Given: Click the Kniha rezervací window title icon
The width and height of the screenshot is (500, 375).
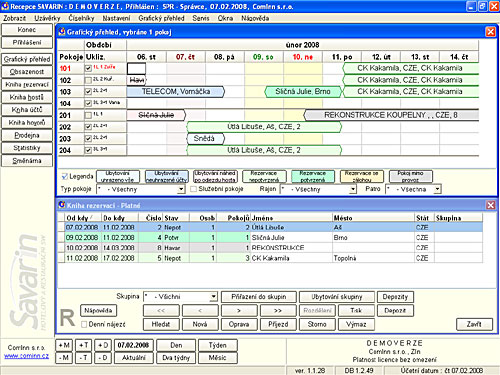Looking at the screenshot, I should [x=62, y=205].
